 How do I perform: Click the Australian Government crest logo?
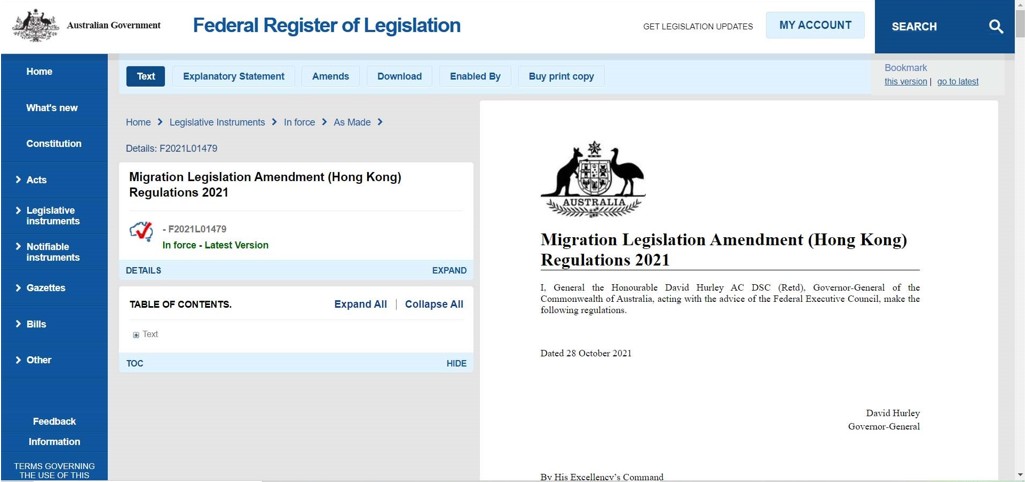[35, 25]
